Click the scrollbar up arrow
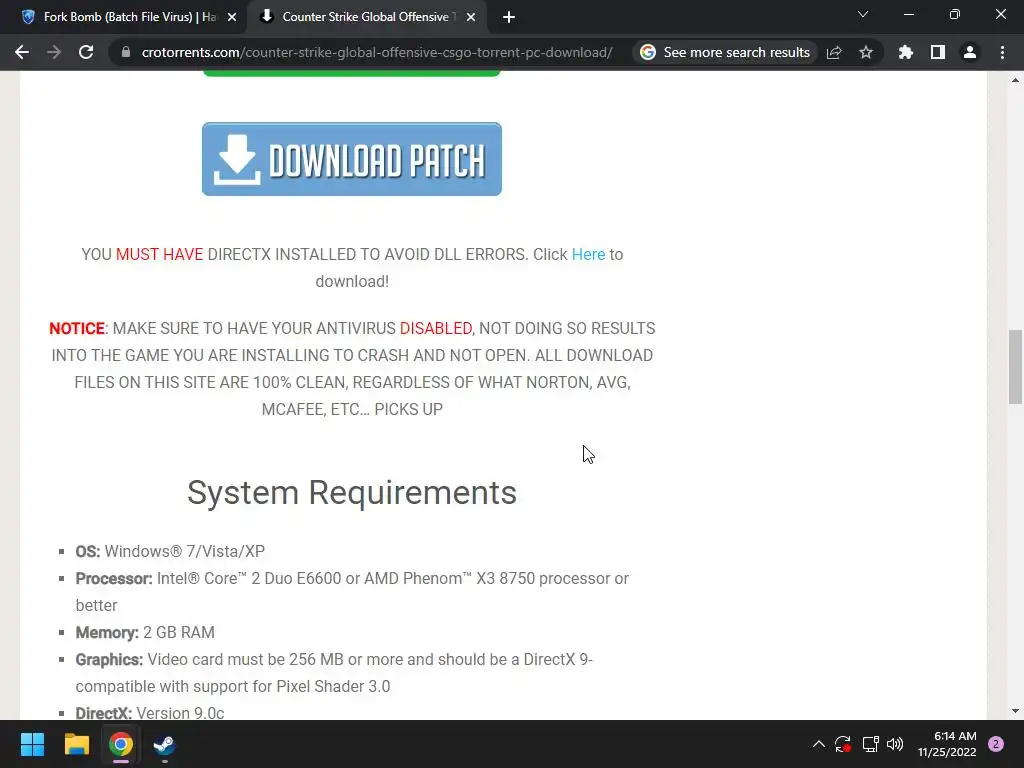This screenshot has width=1024, height=768. 1015,80
